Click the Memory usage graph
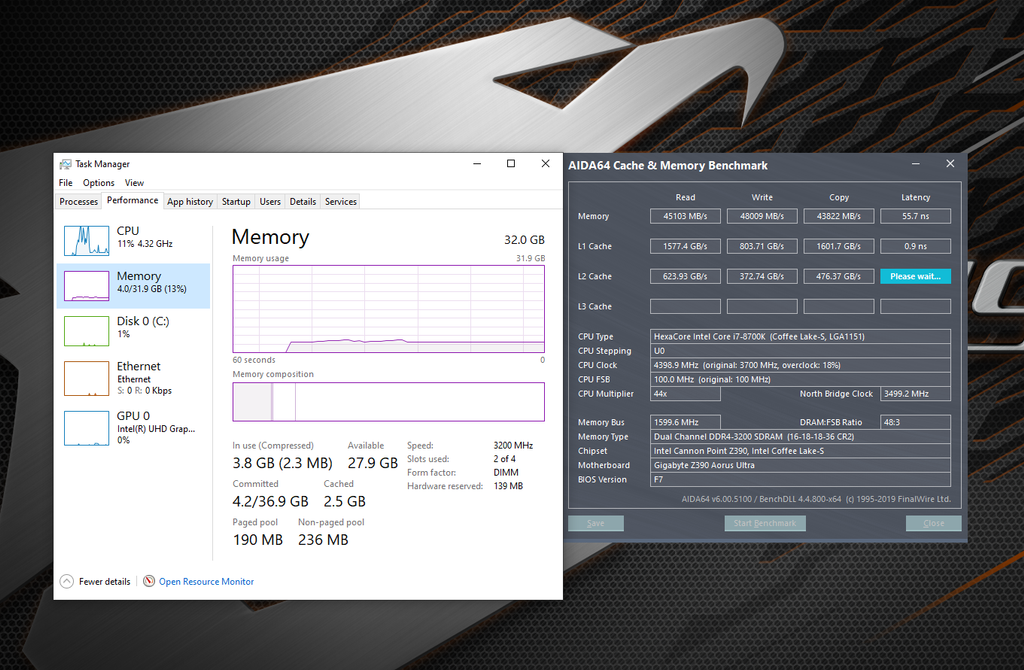Image resolution: width=1024 pixels, height=670 pixels. click(389, 309)
